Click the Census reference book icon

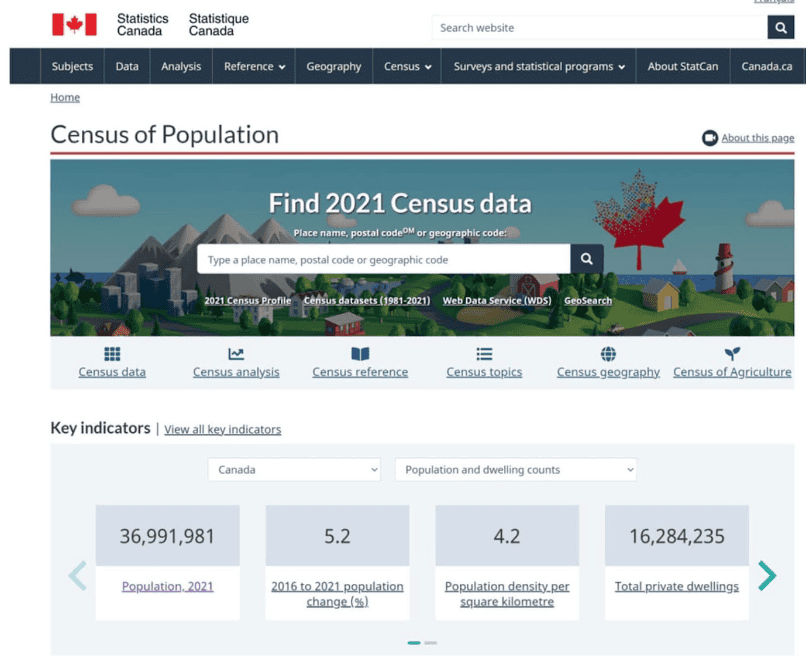click(360, 354)
